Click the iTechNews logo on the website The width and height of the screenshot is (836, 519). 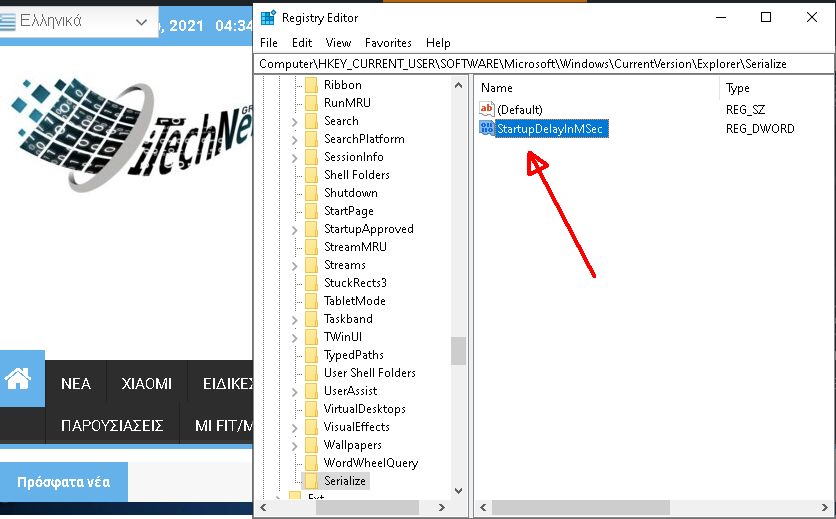click(x=131, y=133)
